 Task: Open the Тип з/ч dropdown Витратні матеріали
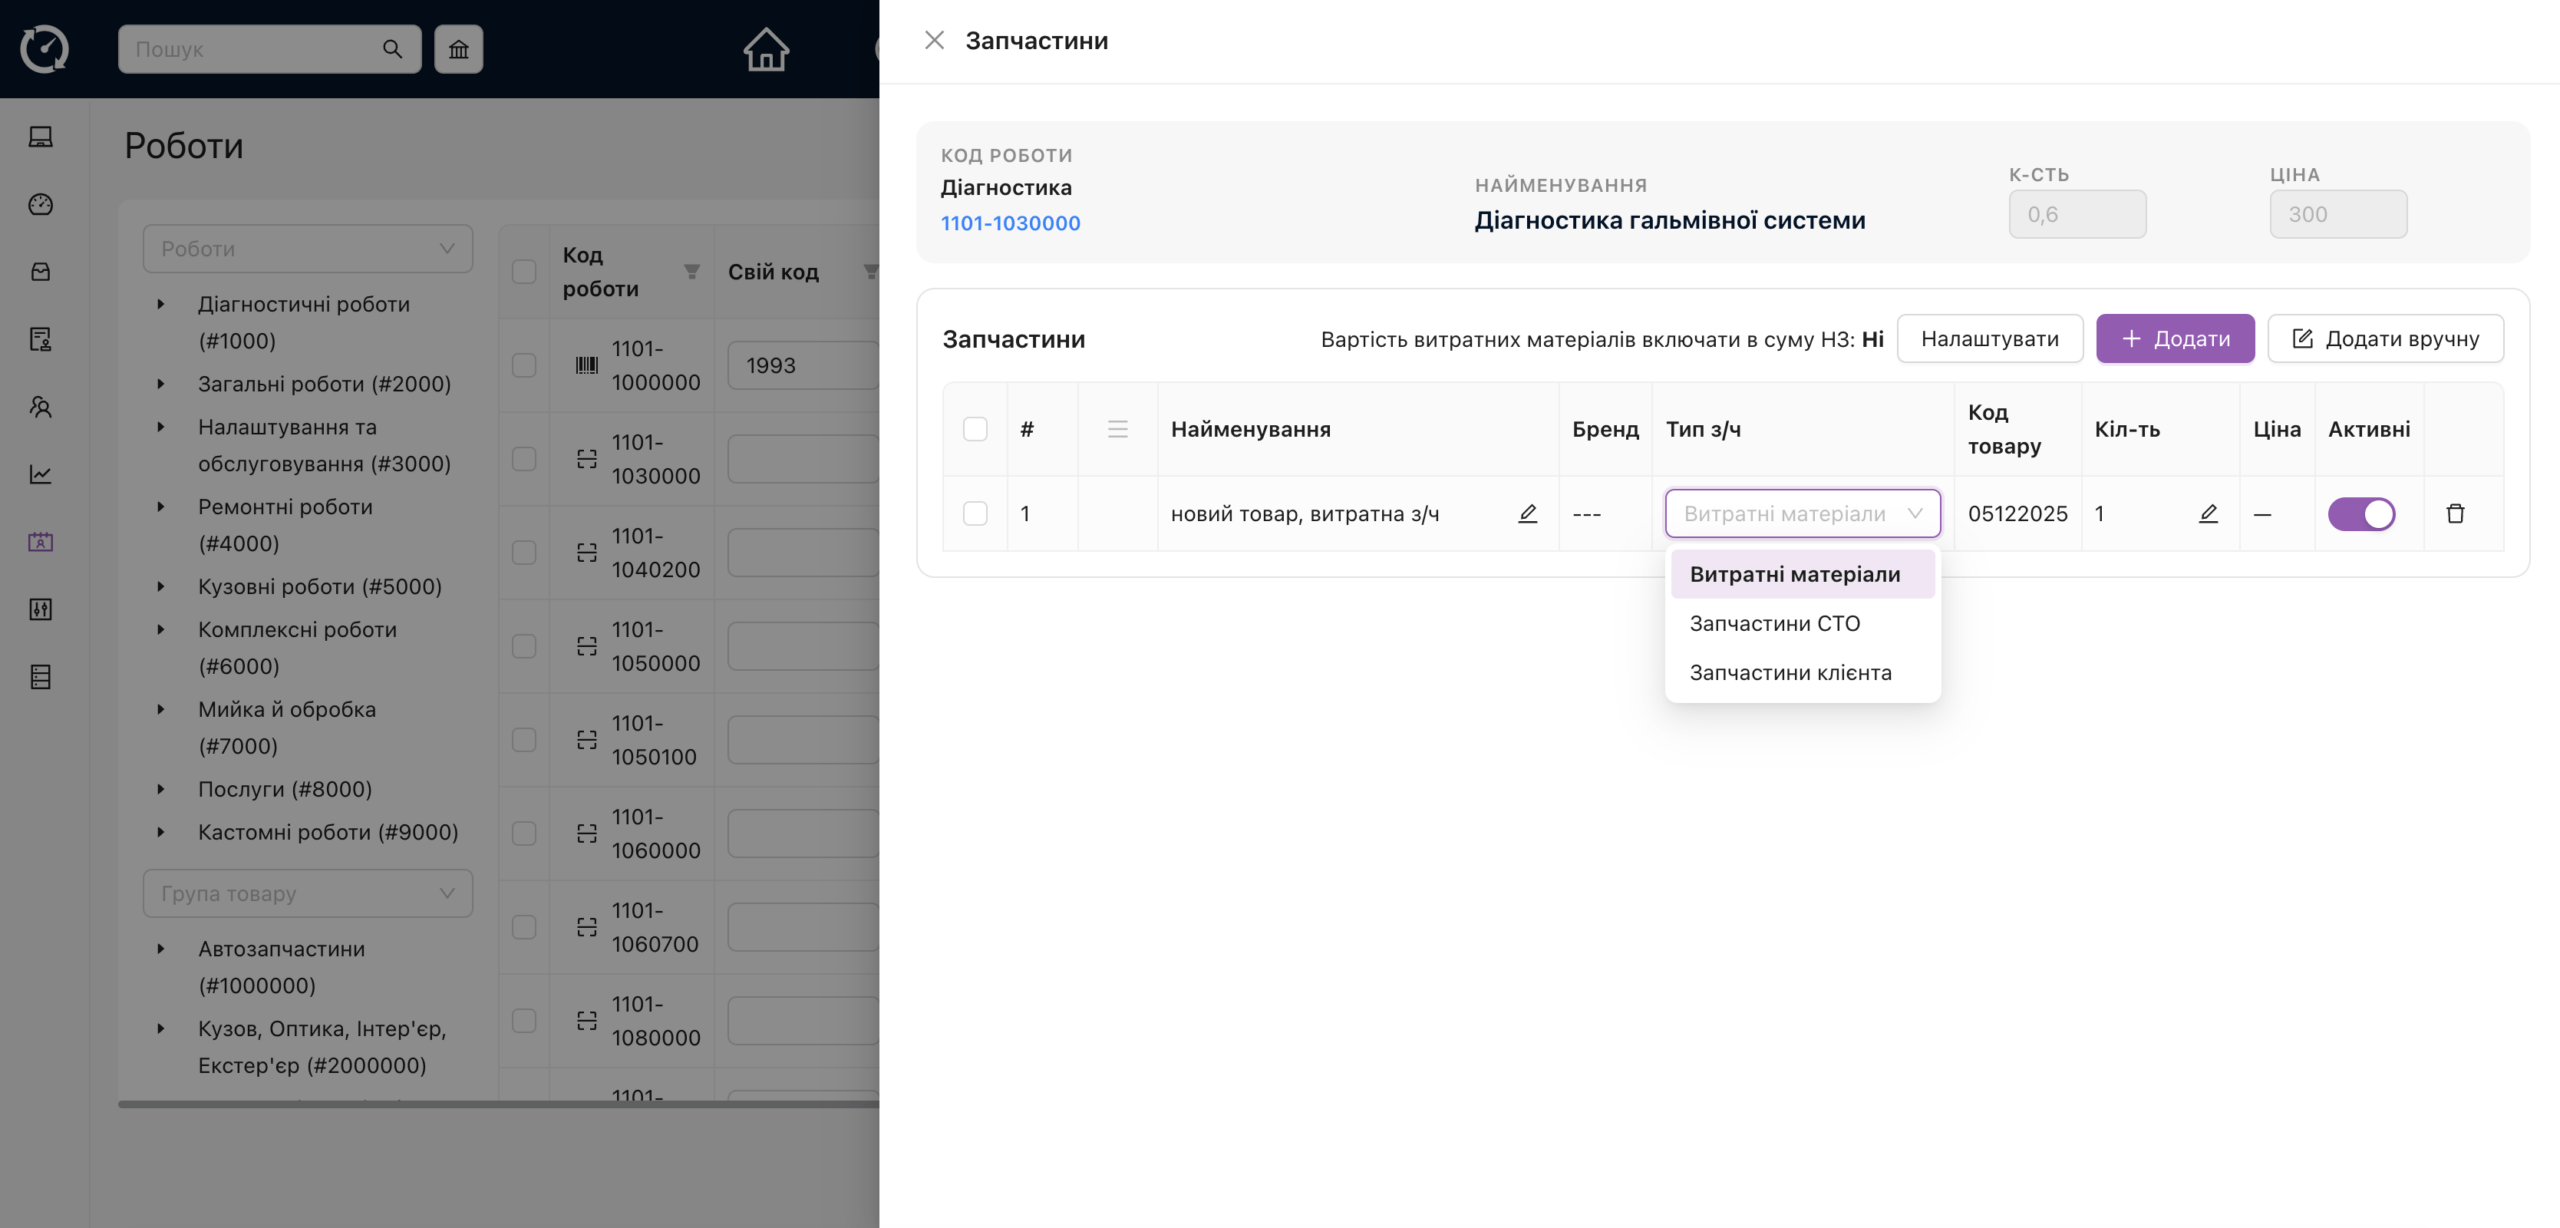[1802, 513]
